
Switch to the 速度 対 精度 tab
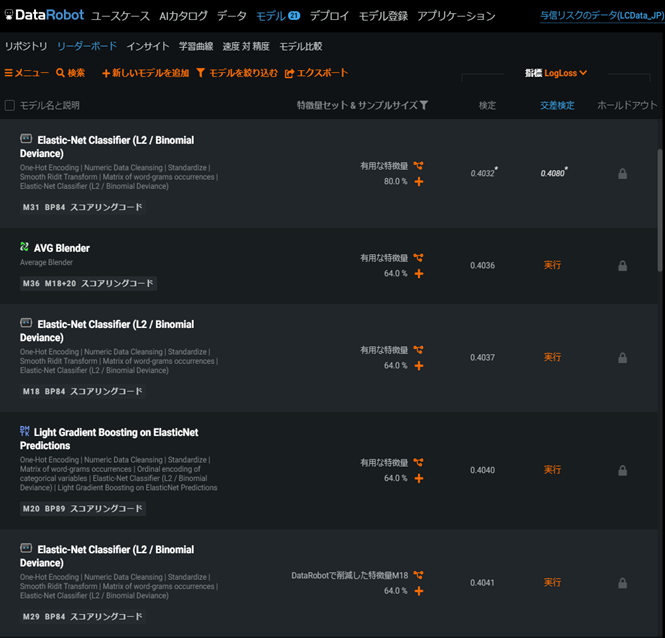point(246,46)
